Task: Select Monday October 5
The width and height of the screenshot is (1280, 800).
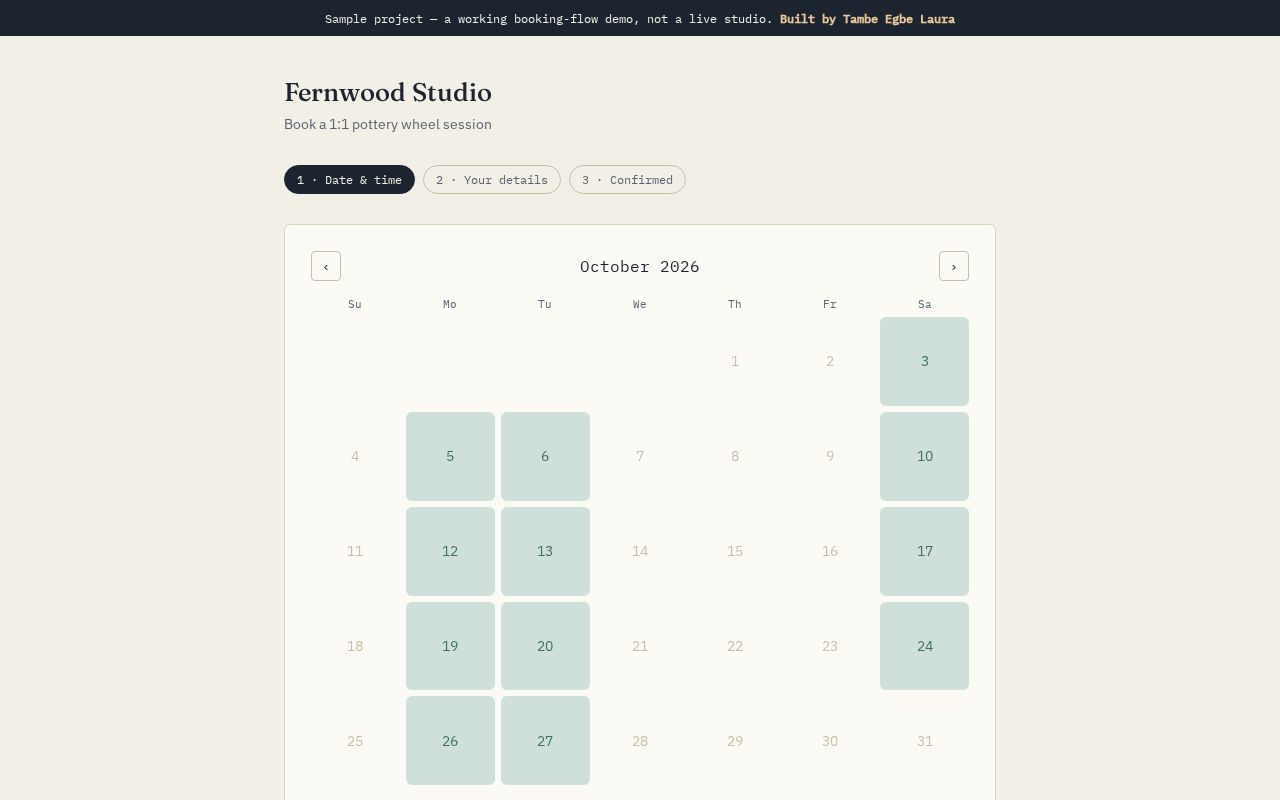Action: 450,456
